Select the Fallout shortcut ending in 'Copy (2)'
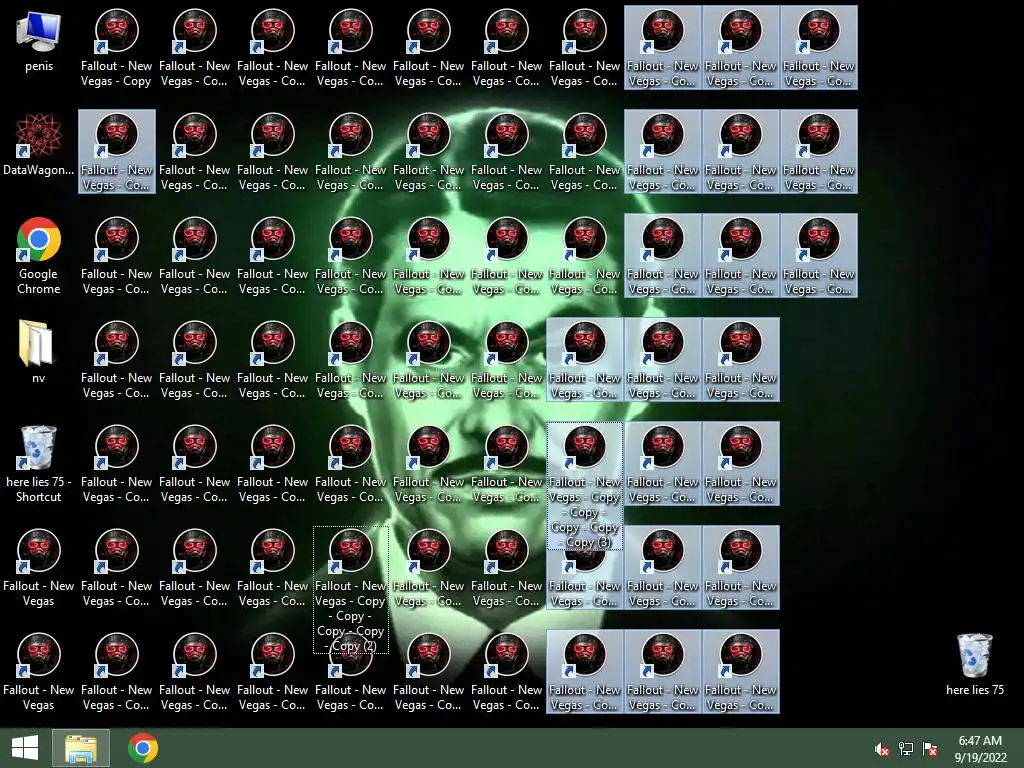Viewport: 1024px width, 768px height. click(x=351, y=589)
